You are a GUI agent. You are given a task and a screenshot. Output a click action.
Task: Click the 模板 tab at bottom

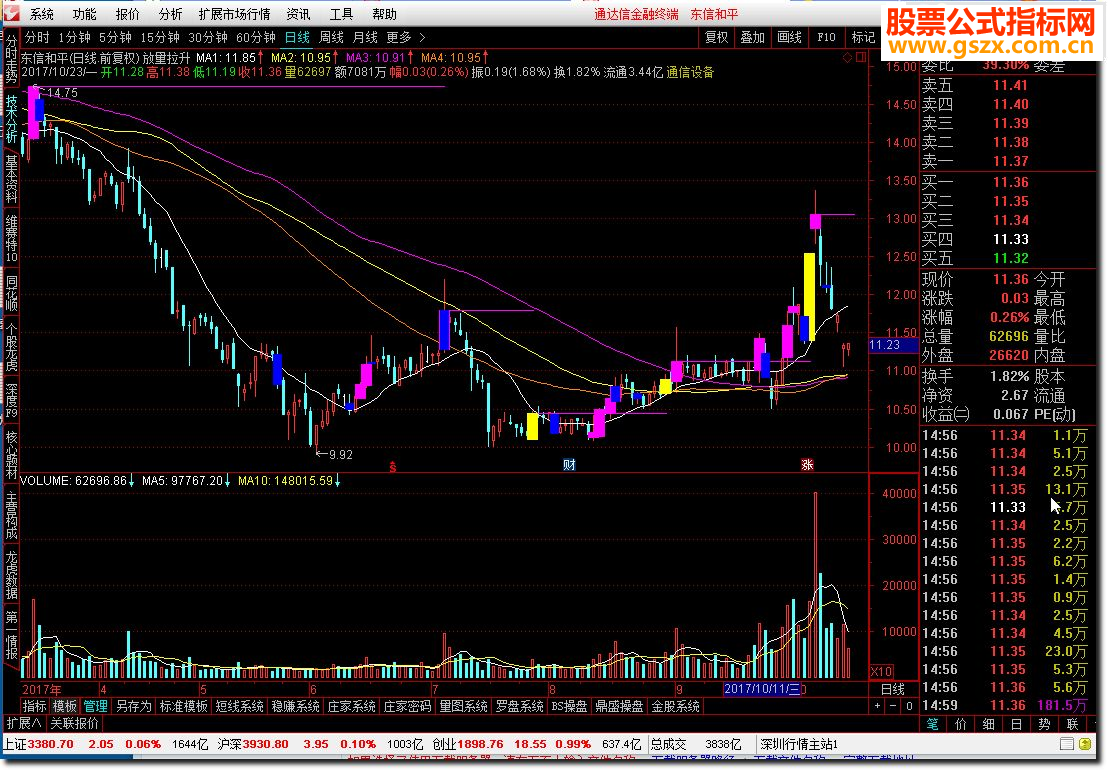(65, 706)
